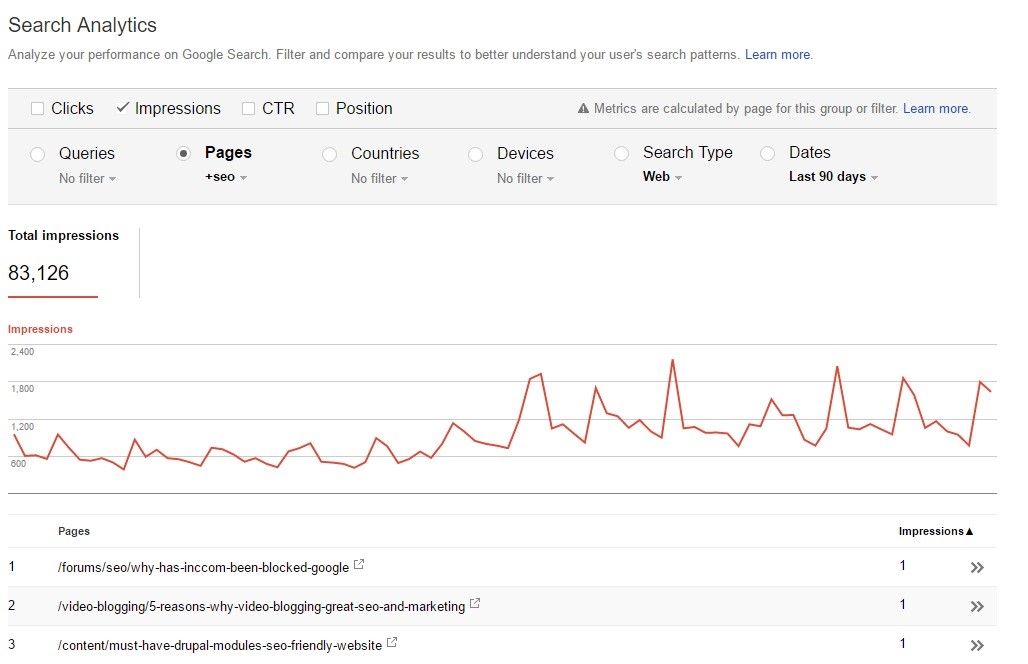Open /forums/seo/why-has-inccom-been-blocked-google page link

(203, 568)
